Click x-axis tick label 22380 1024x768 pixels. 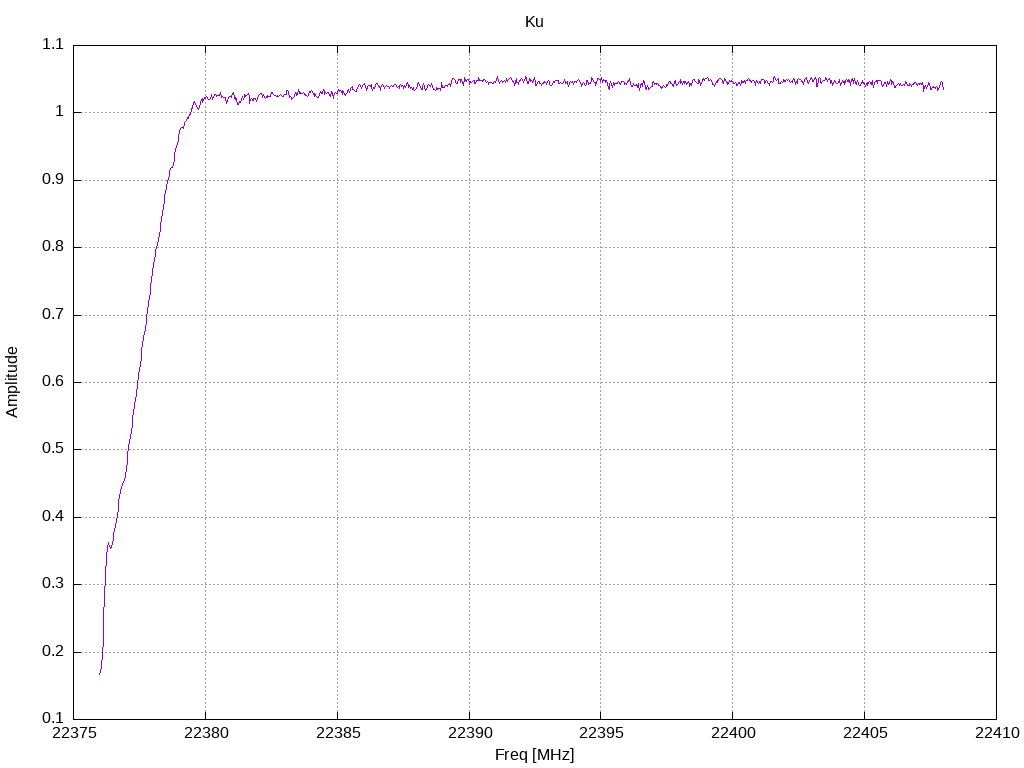[206, 733]
